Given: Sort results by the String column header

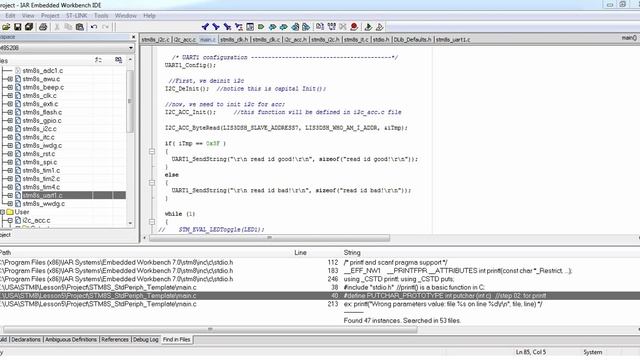Looking at the screenshot, I should point(352,253).
